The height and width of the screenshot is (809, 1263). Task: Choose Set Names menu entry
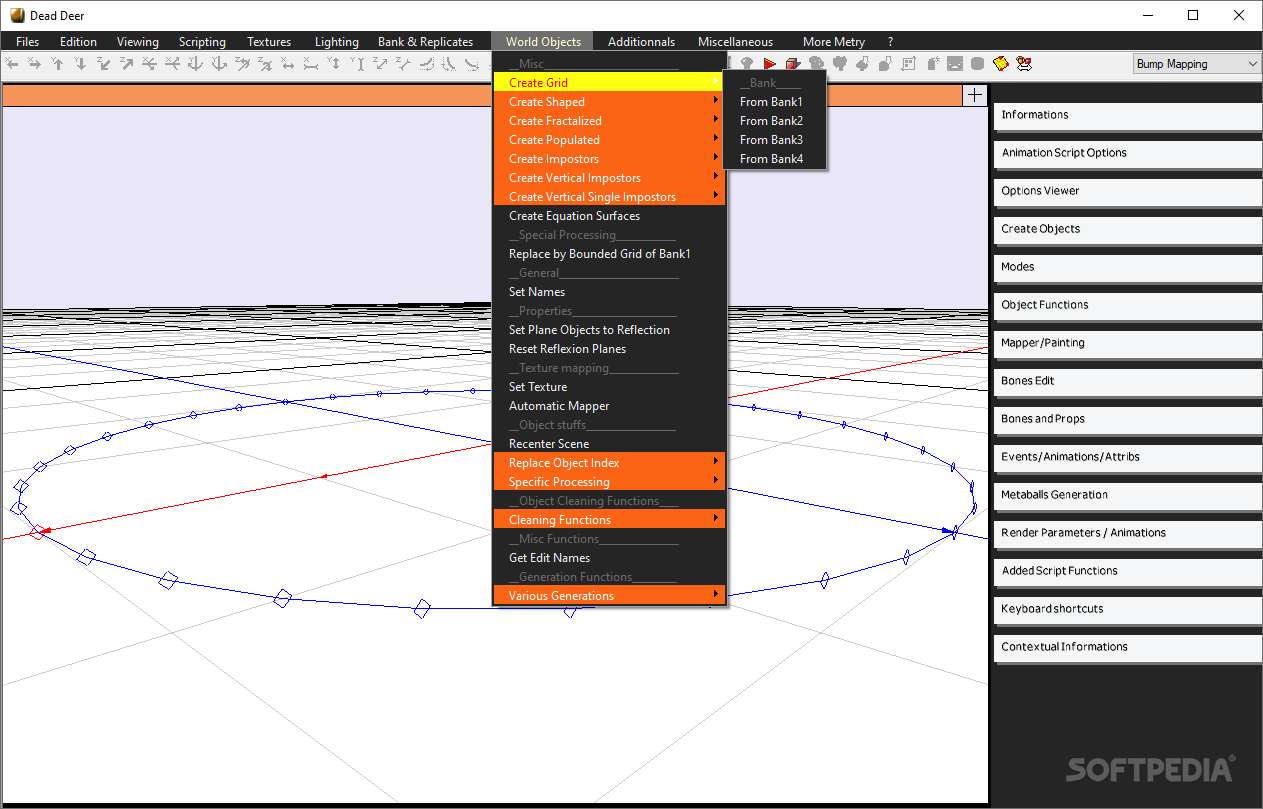point(610,292)
